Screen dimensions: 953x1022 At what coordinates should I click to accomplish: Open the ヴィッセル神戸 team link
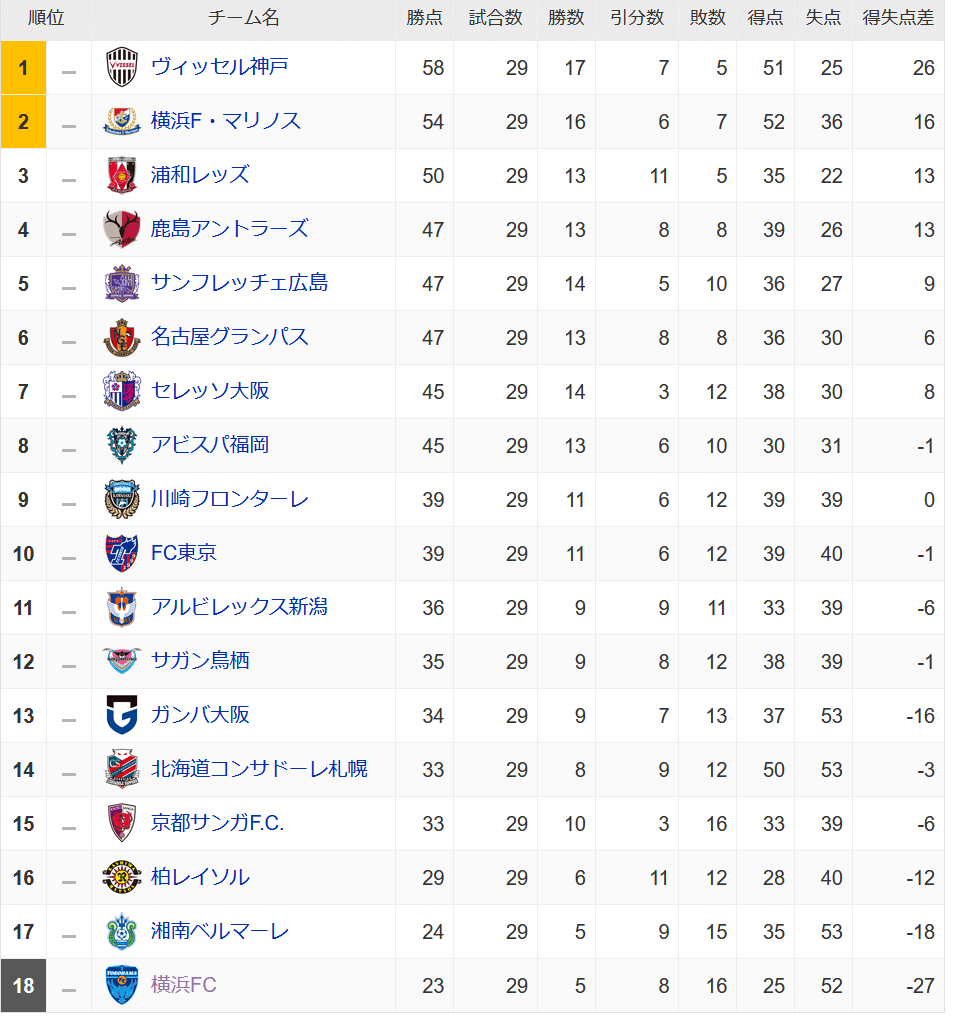(x=220, y=67)
